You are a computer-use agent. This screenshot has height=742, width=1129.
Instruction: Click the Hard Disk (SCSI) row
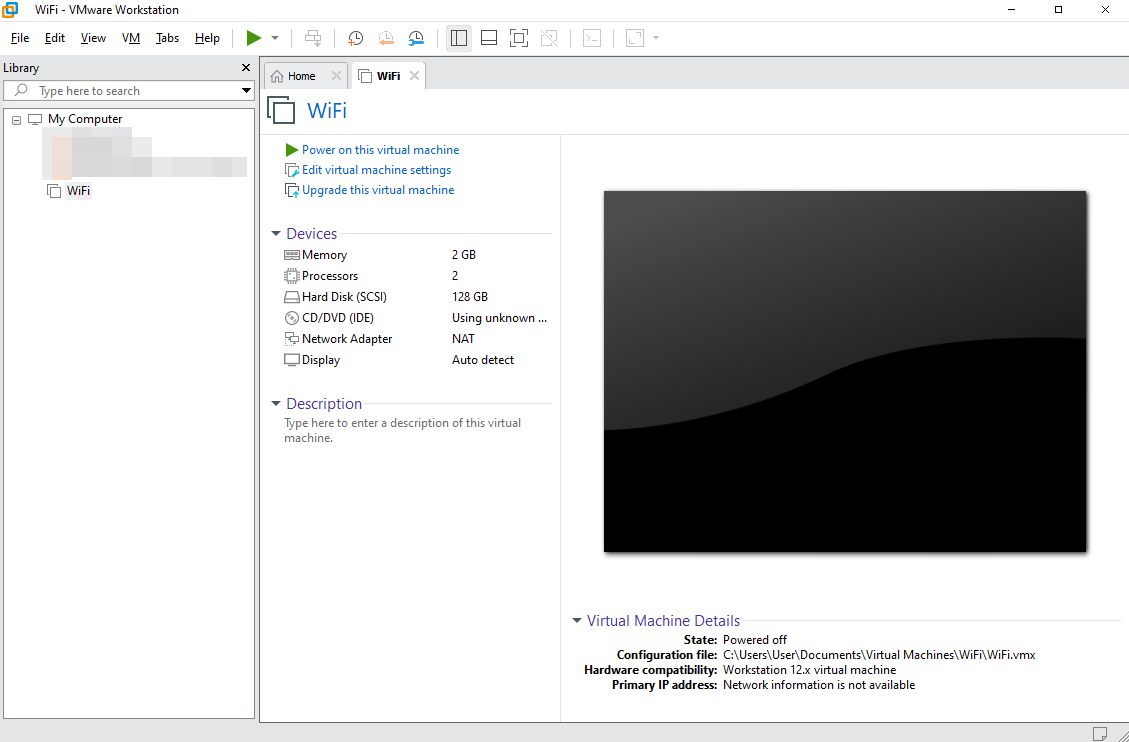tap(416, 297)
